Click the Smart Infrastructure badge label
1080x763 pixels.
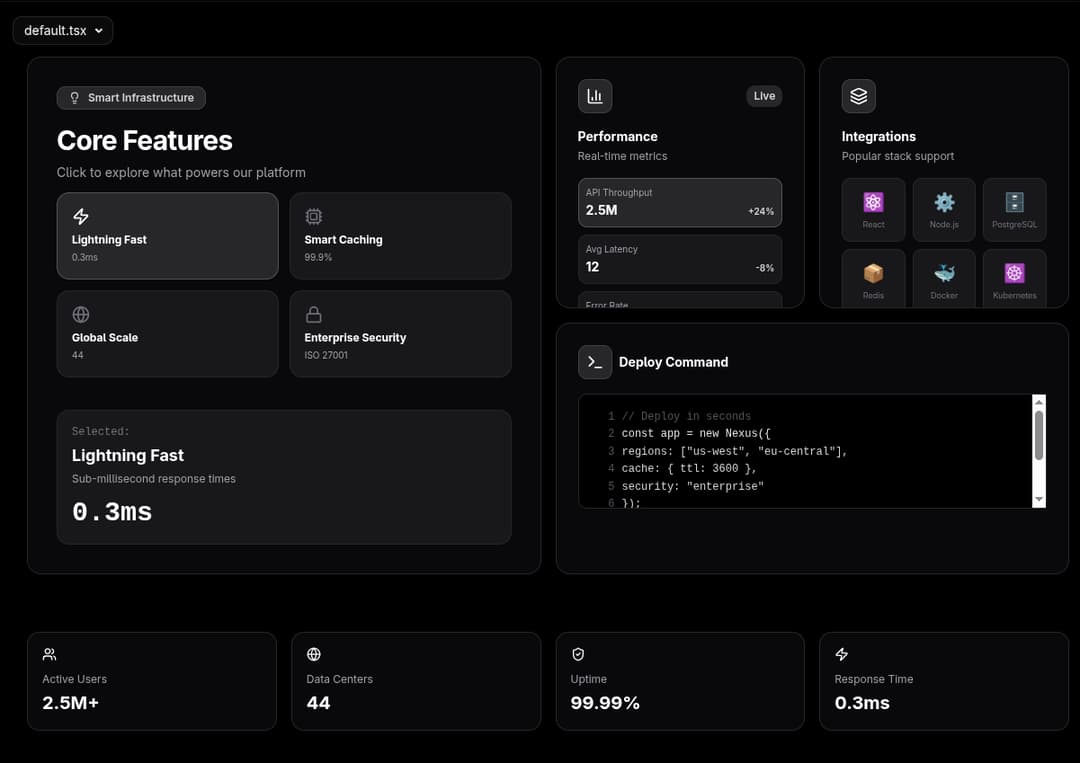point(141,98)
